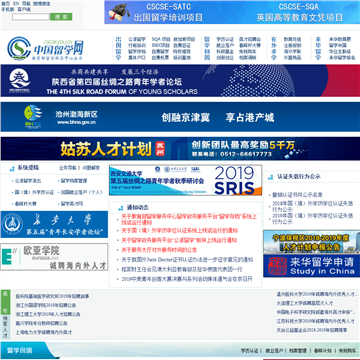Switch to EN language link
This screenshot has width=360, height=360.
[x=16, y=4]
